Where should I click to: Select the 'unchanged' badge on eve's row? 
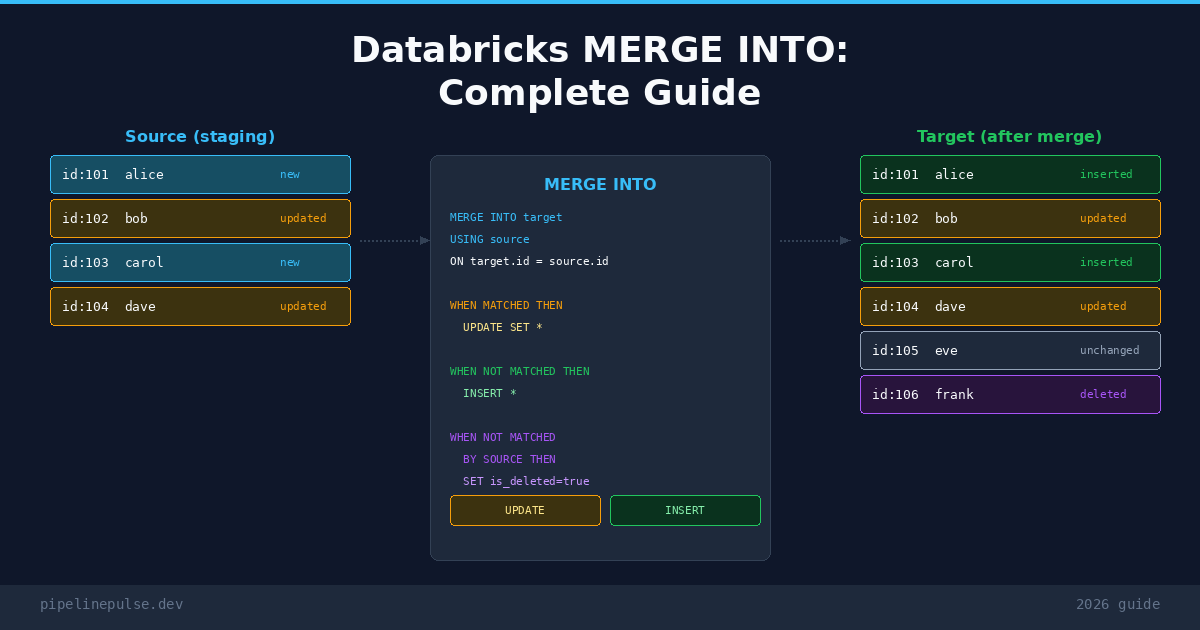[x=1109, y=350]
